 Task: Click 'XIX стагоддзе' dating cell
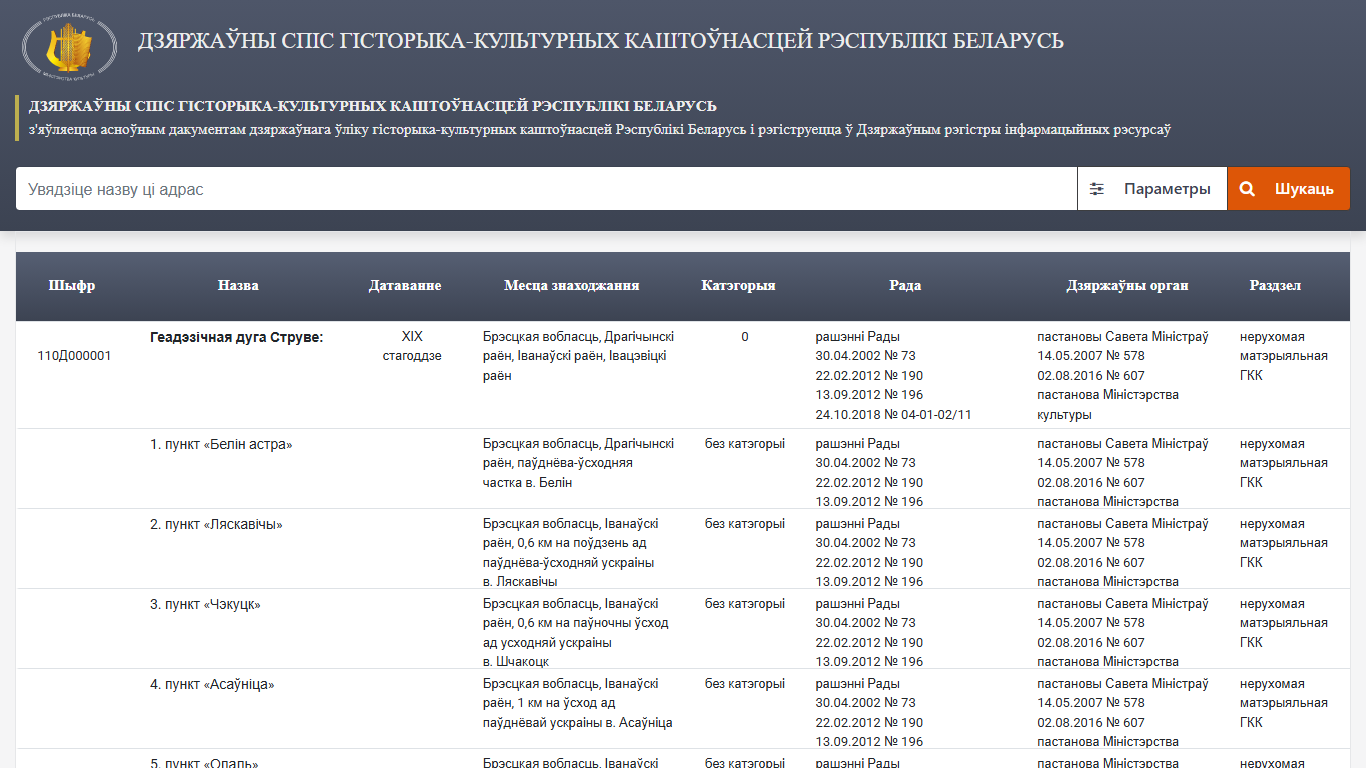coord(412,346)
